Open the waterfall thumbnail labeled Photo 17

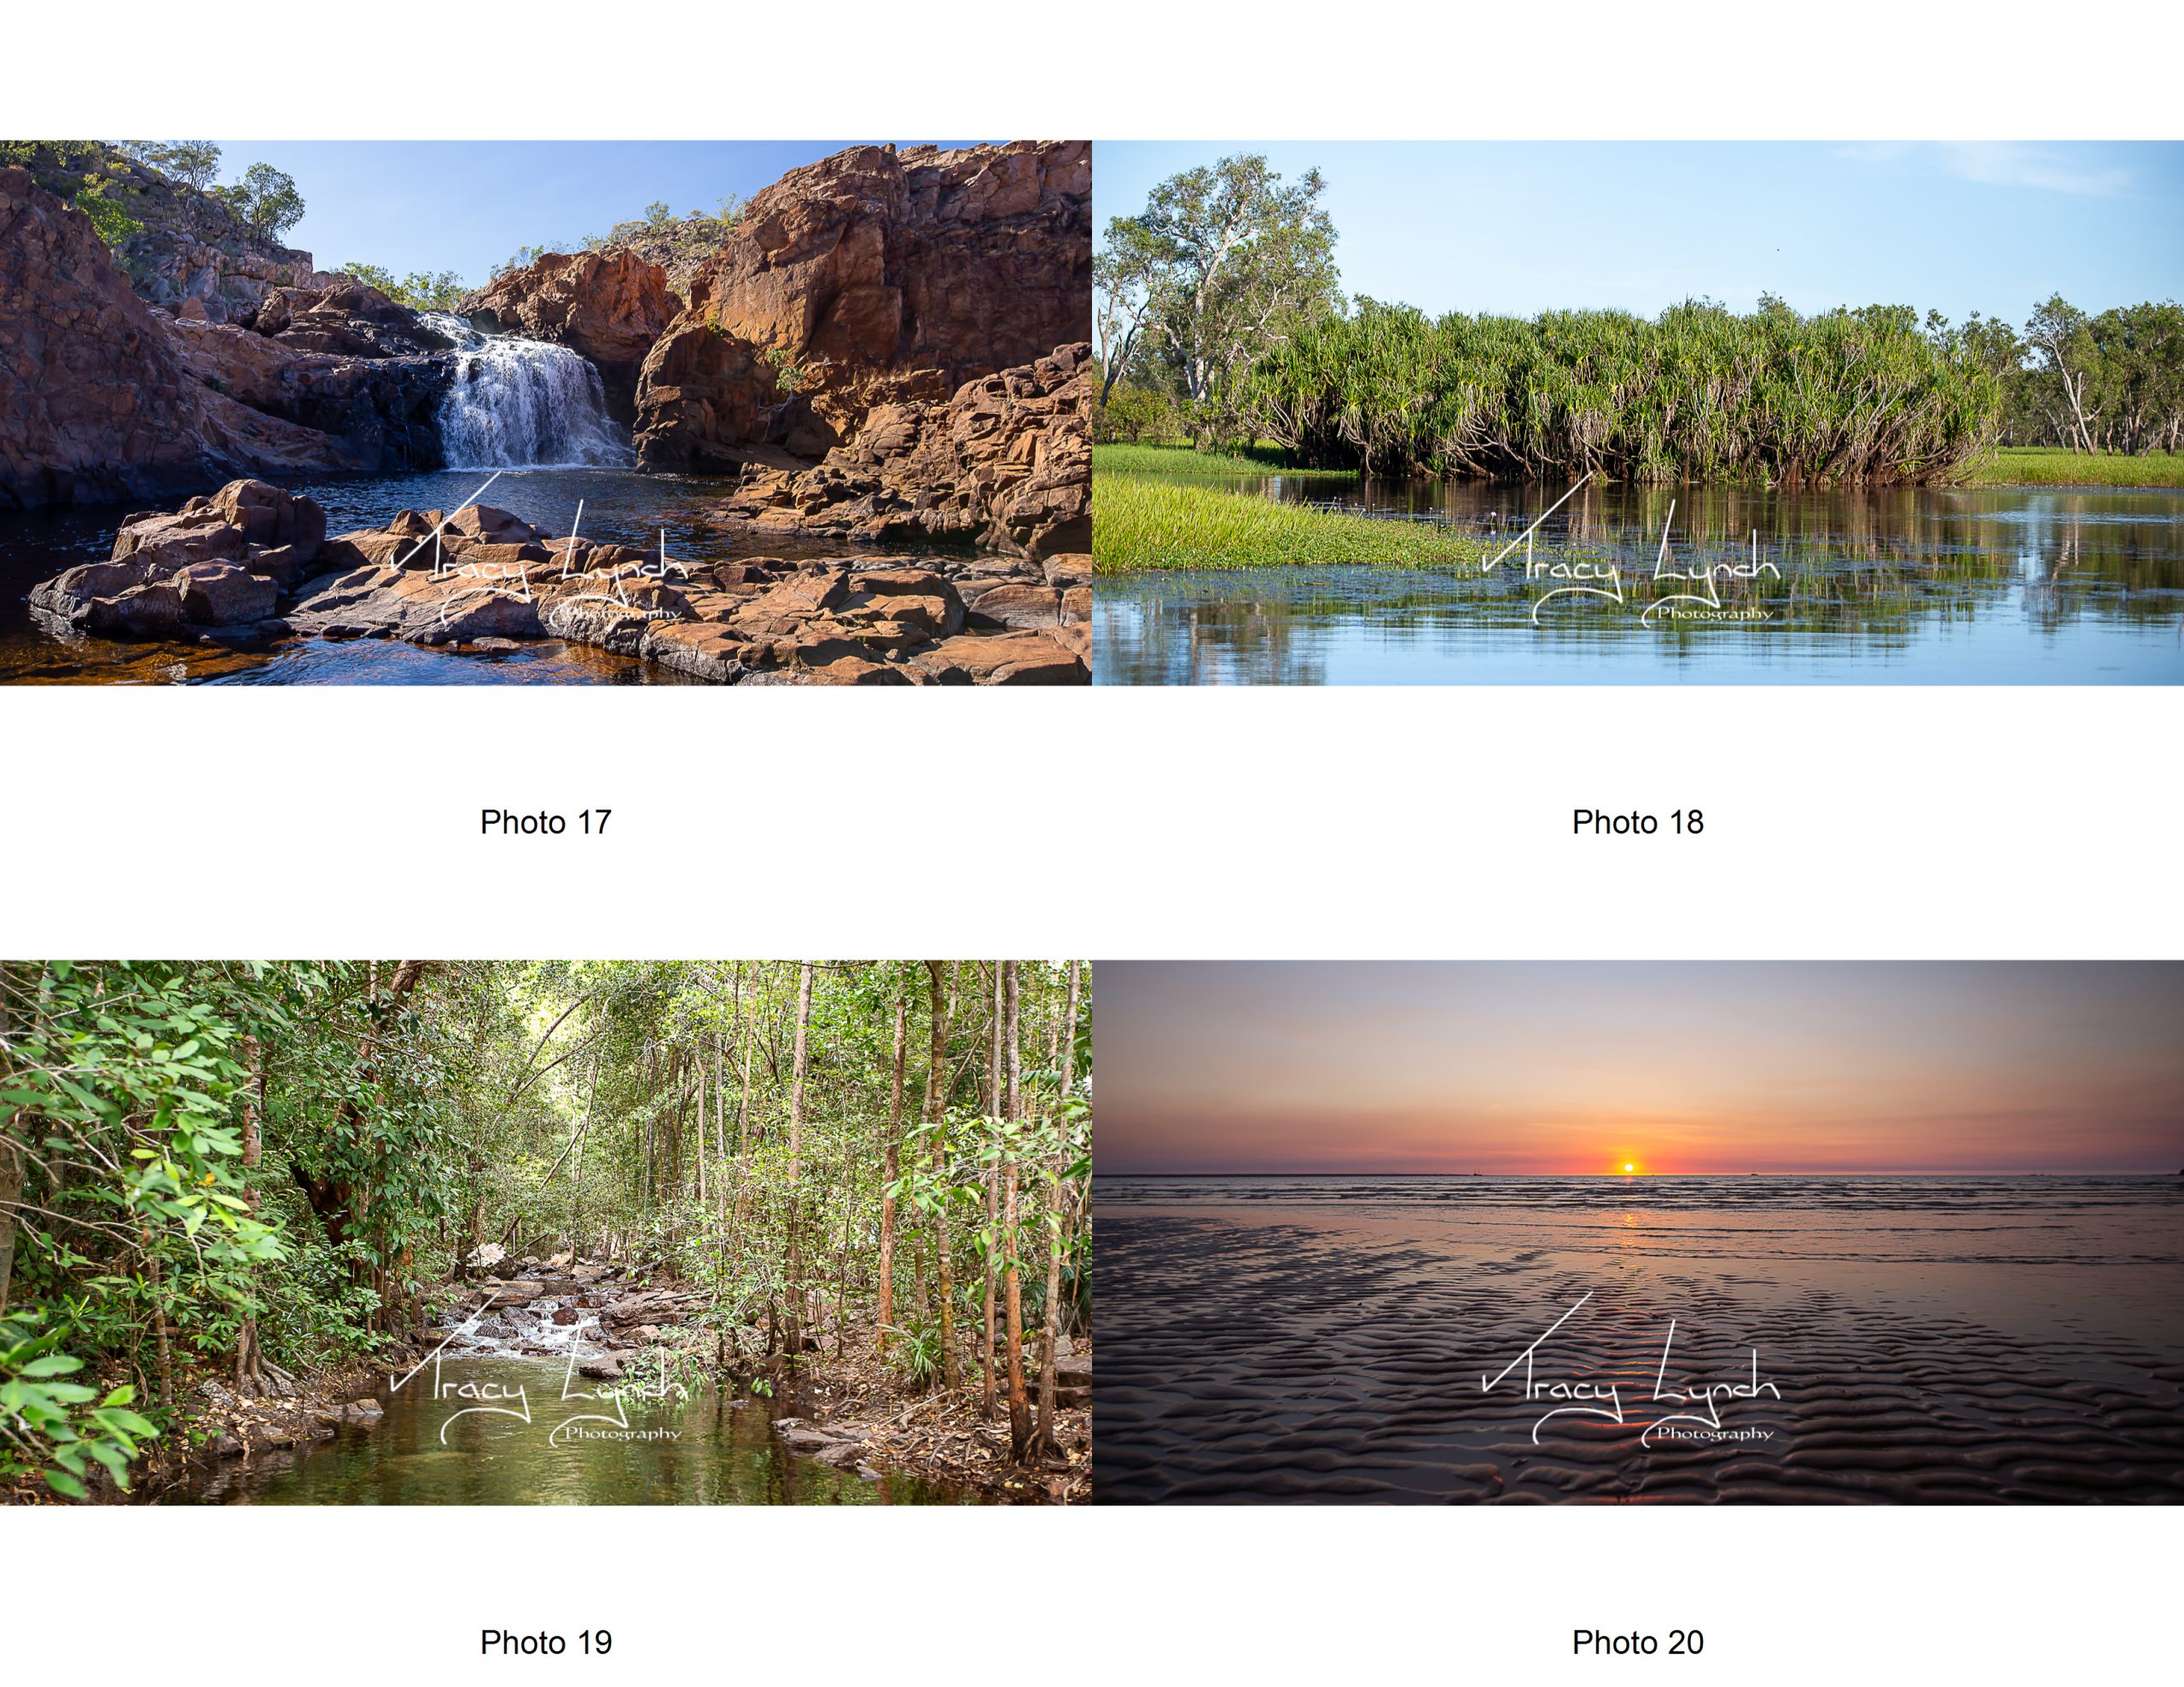[x=546, y=412]
